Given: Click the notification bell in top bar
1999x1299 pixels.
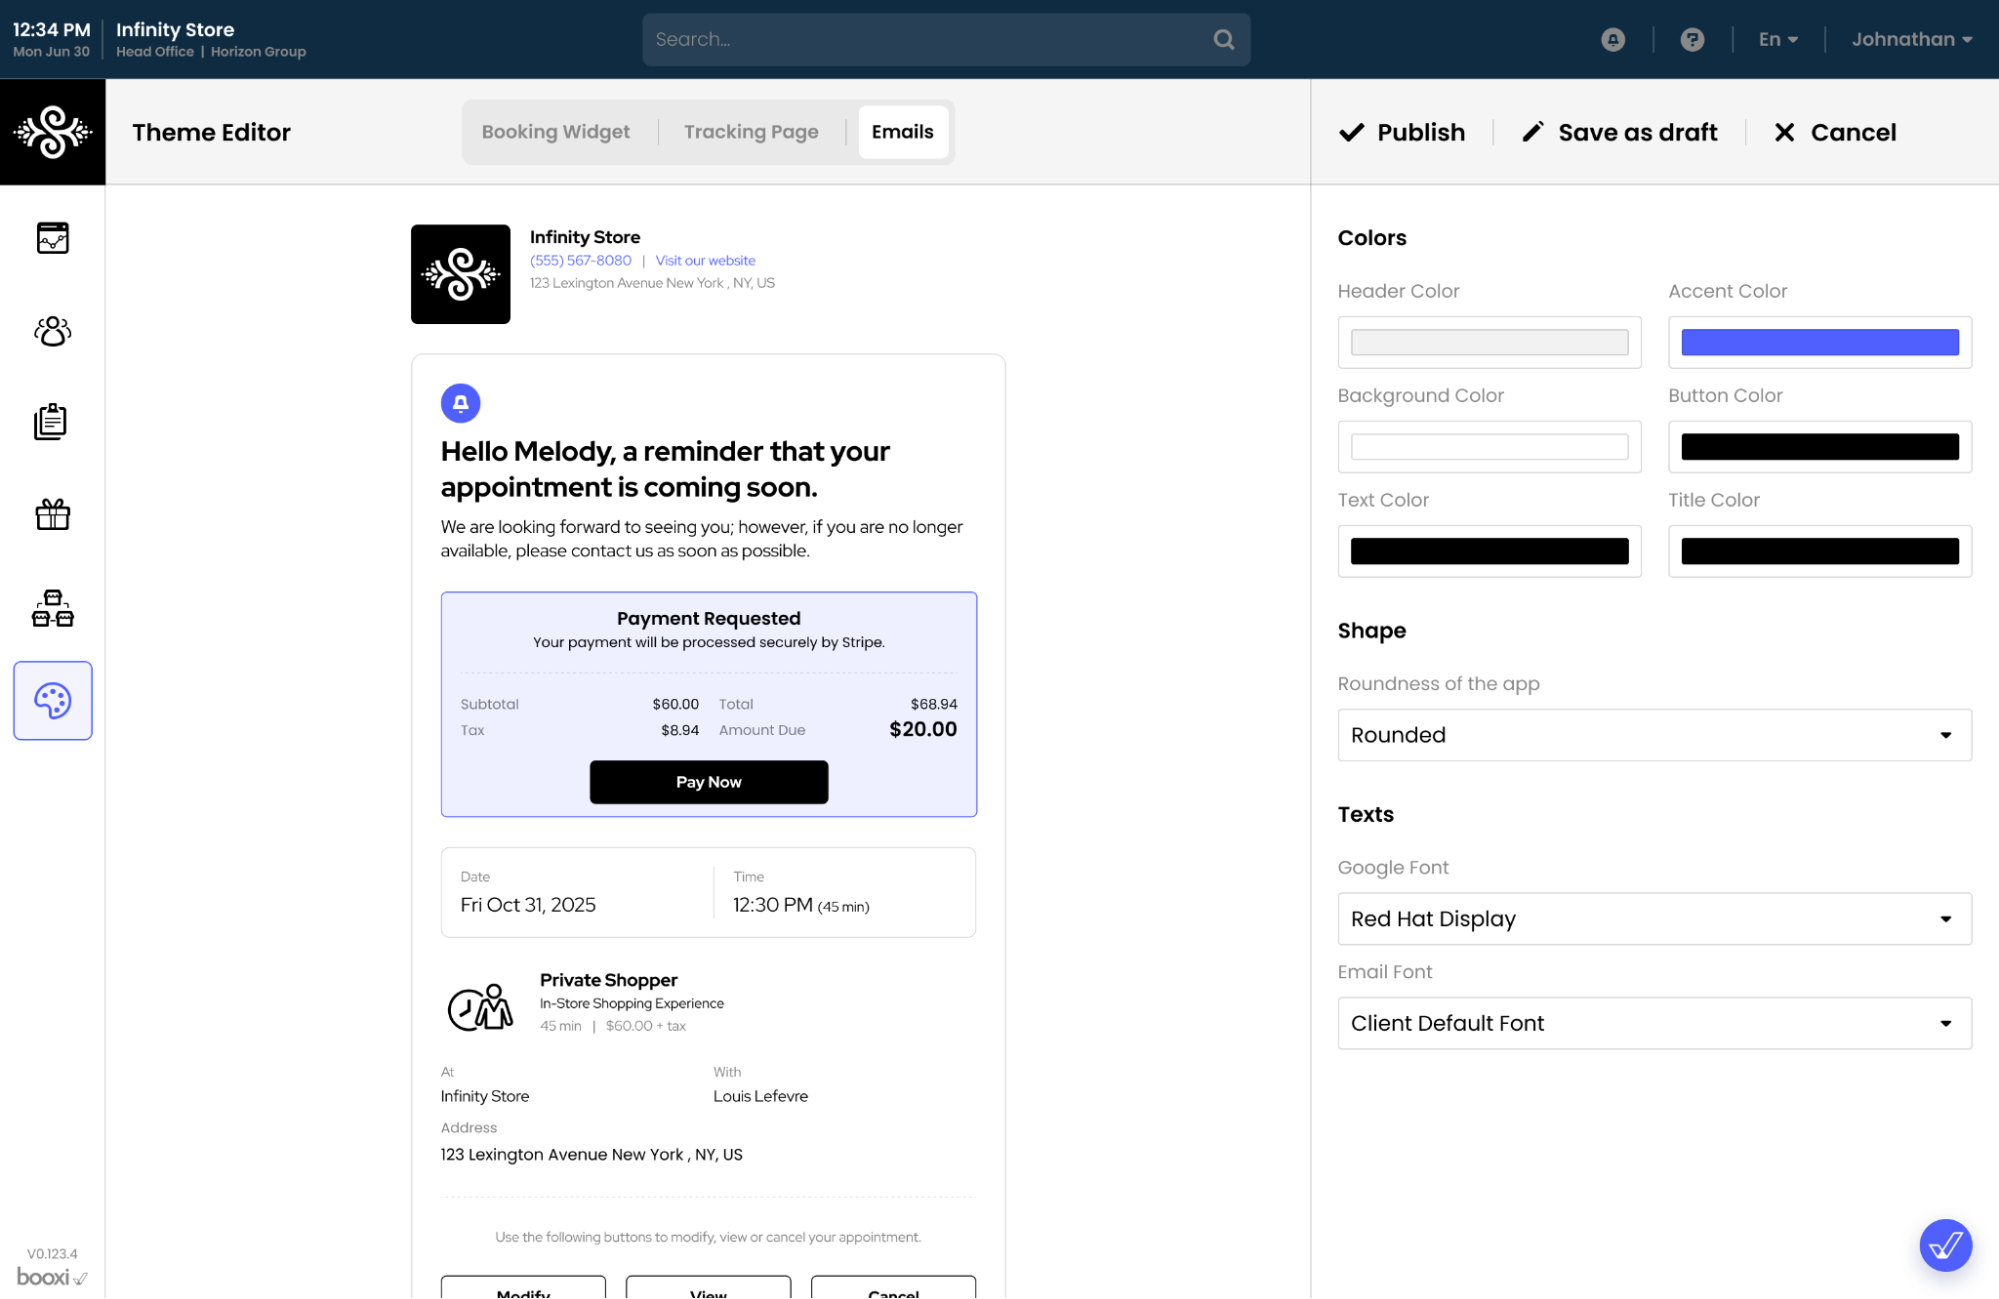Looking at the screenshot, I should 1612,40.
